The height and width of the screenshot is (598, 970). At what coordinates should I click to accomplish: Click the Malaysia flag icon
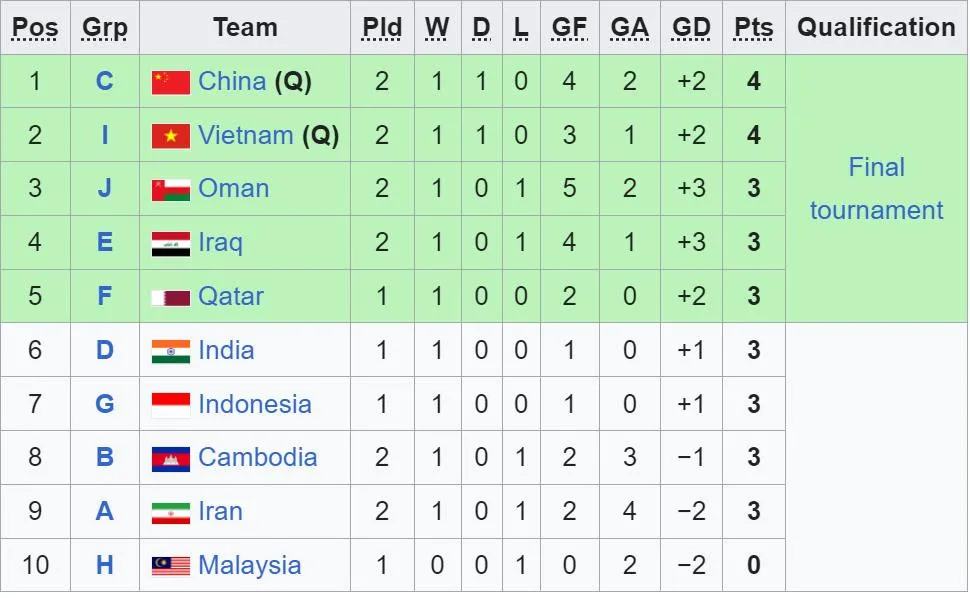pos(170,566)
